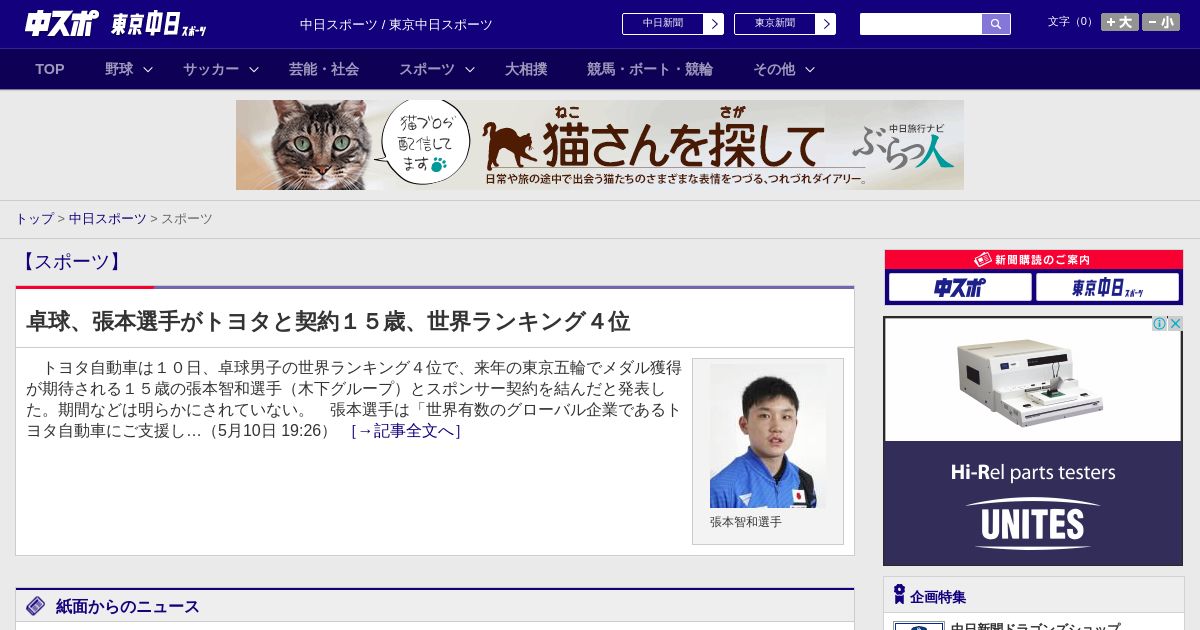This screenshot has width=1200, height=630.
Task: Open the その他 menu item
Action: (x=774, y=69)
